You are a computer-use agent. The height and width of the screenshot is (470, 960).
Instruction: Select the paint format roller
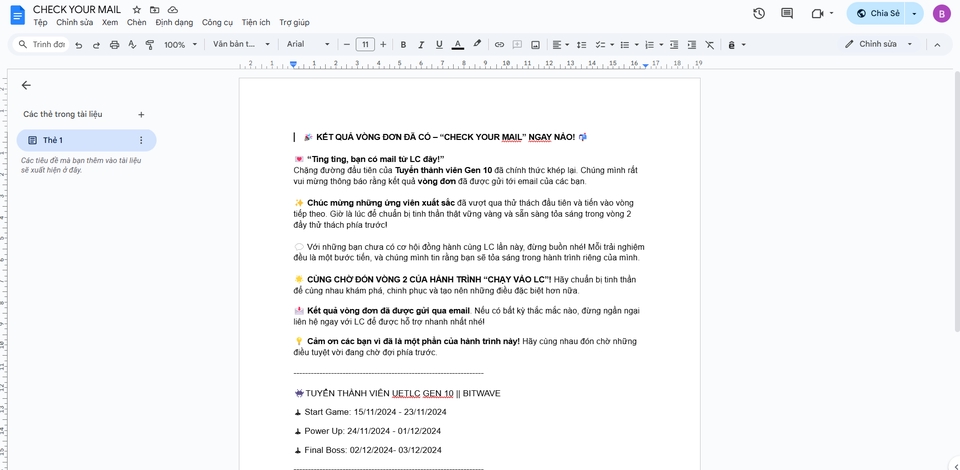click(x=149, y=45)
